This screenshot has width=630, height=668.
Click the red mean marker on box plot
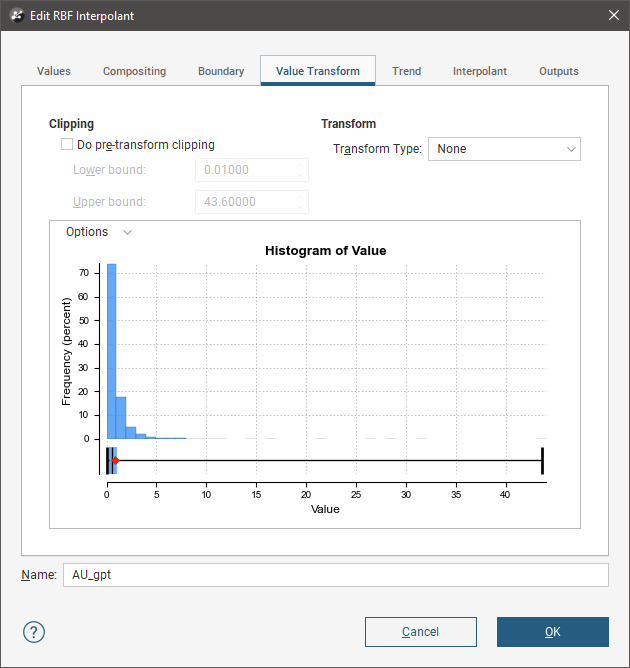(x=116, y=461)
